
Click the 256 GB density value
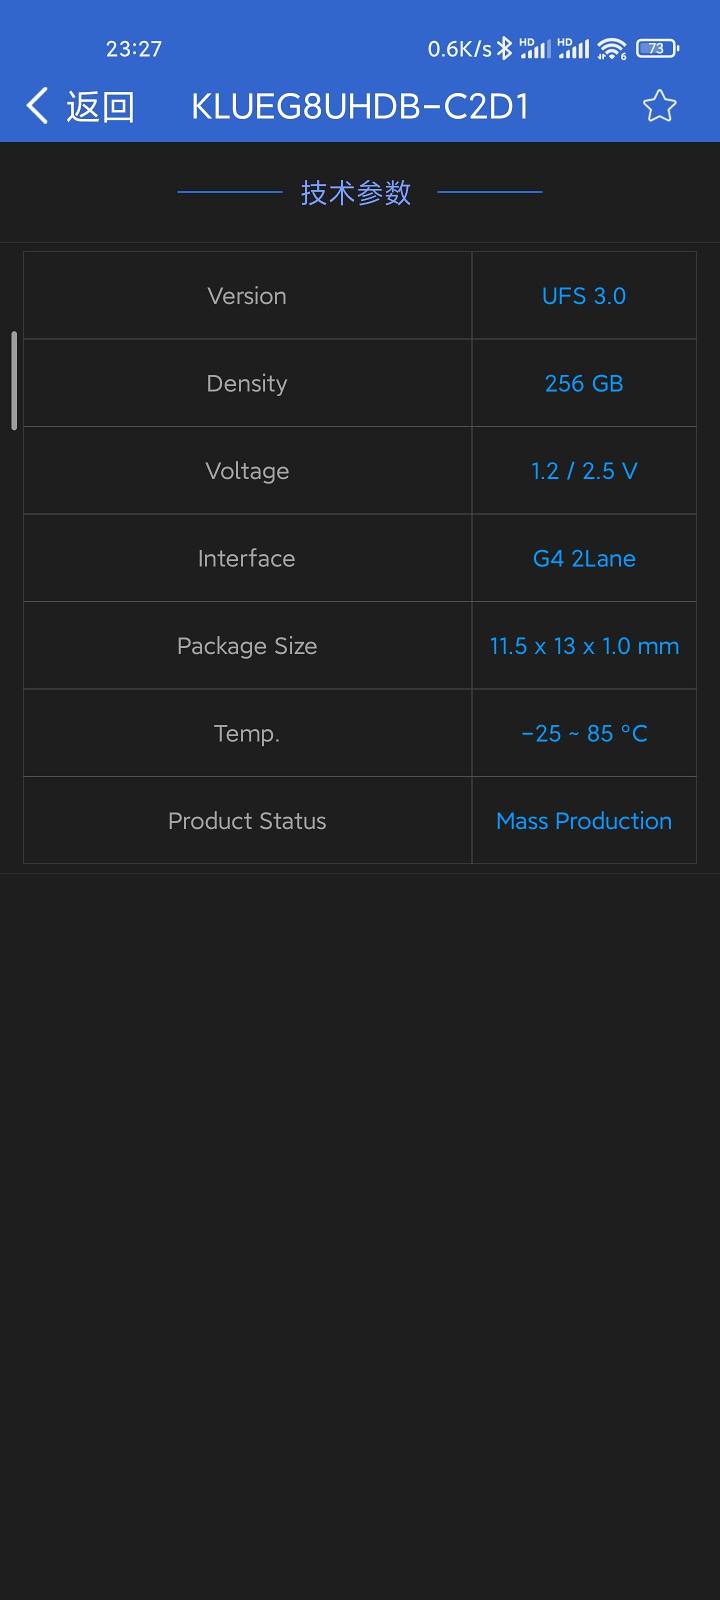[x=584, y=384]
